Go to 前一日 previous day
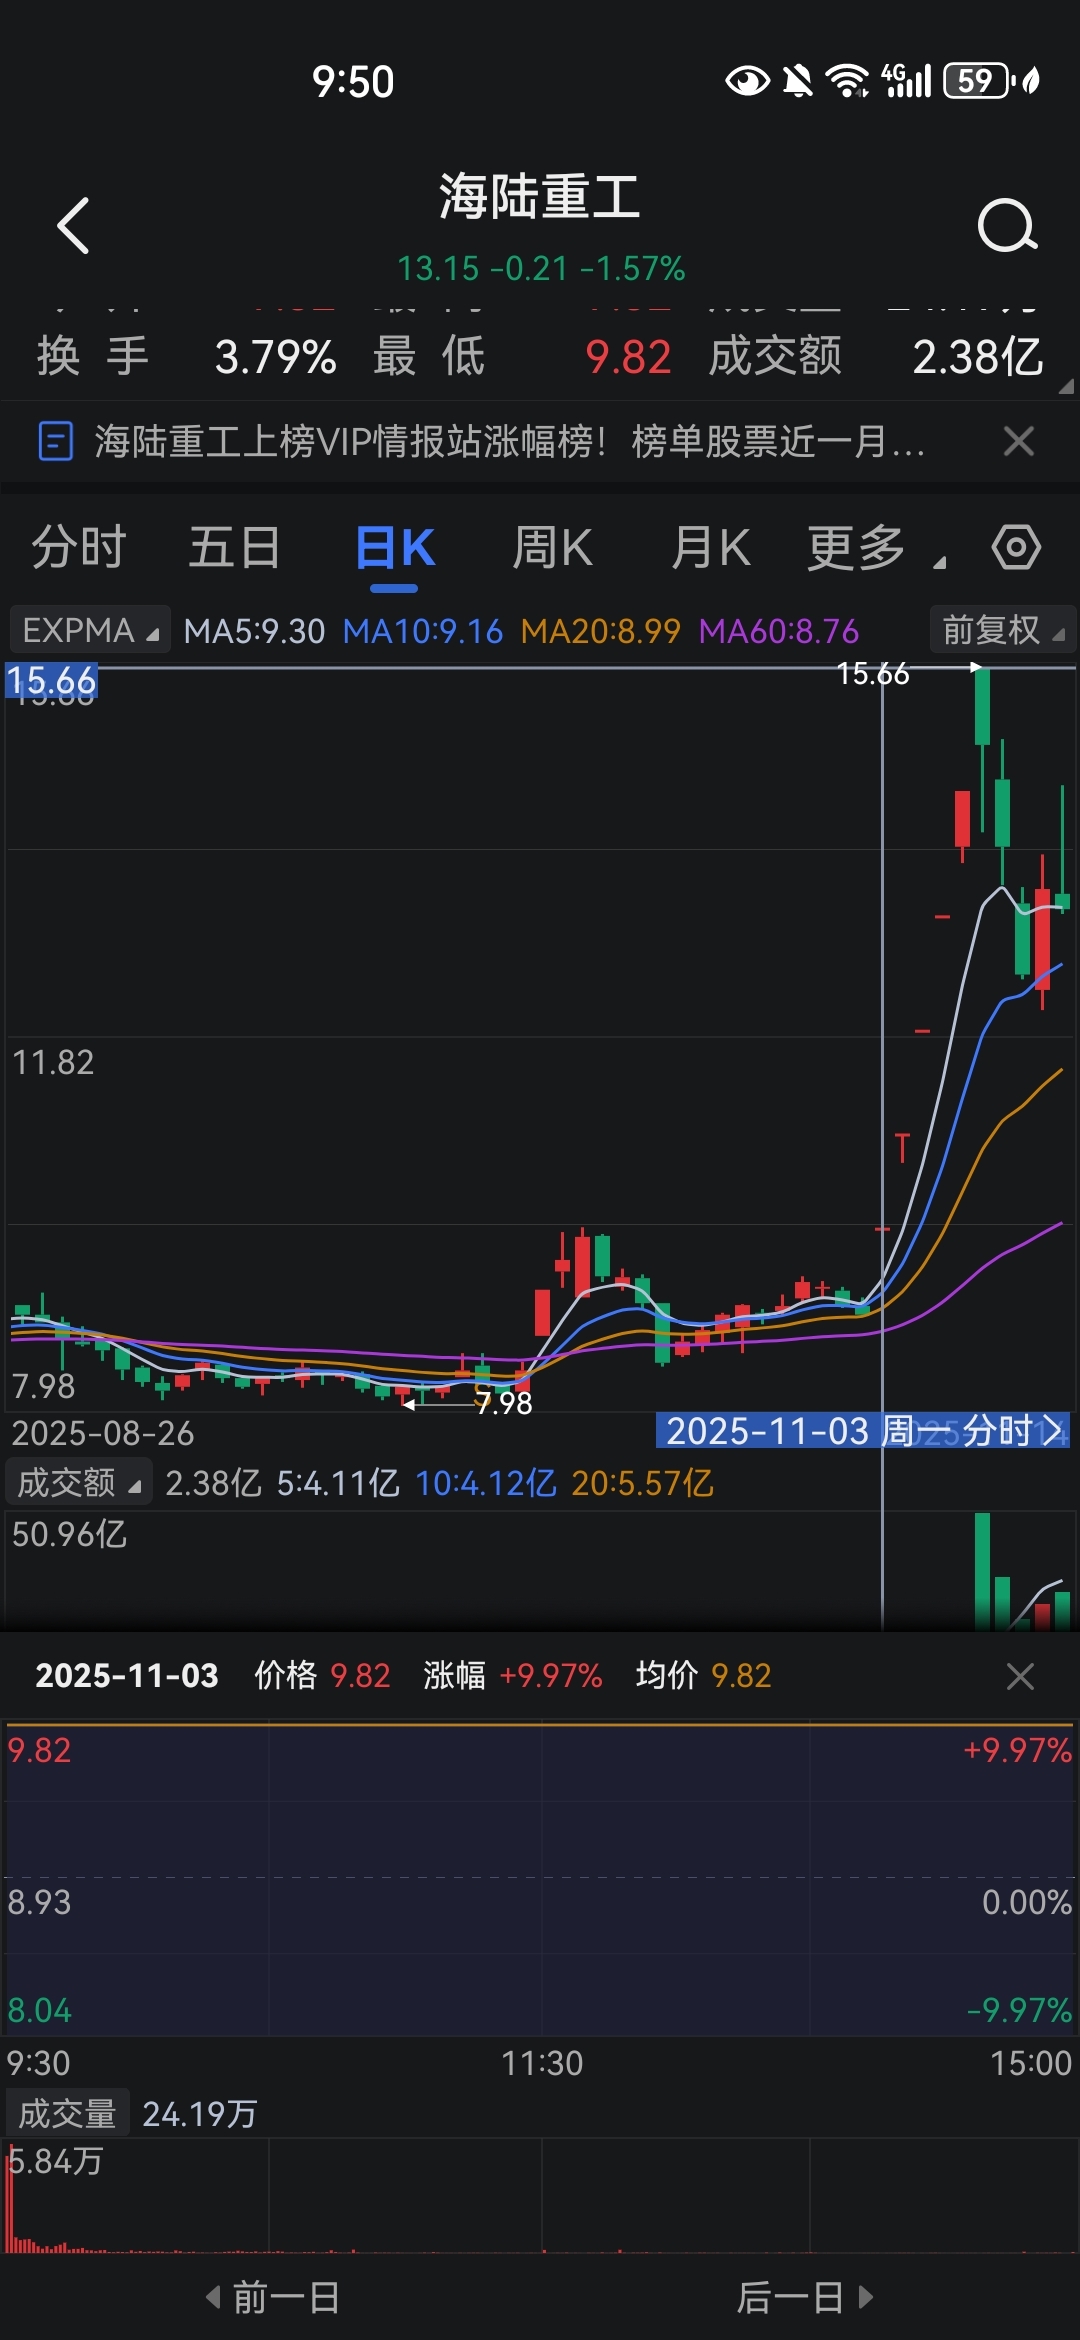 point(272,2297)
